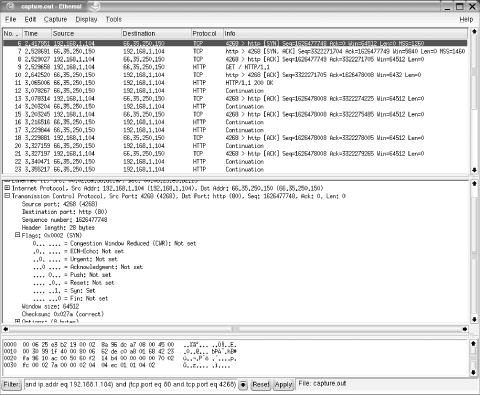Collapse the Transmission Control Protocol node
The width and height of the screenshot is (481, 395).
point(7,196)
